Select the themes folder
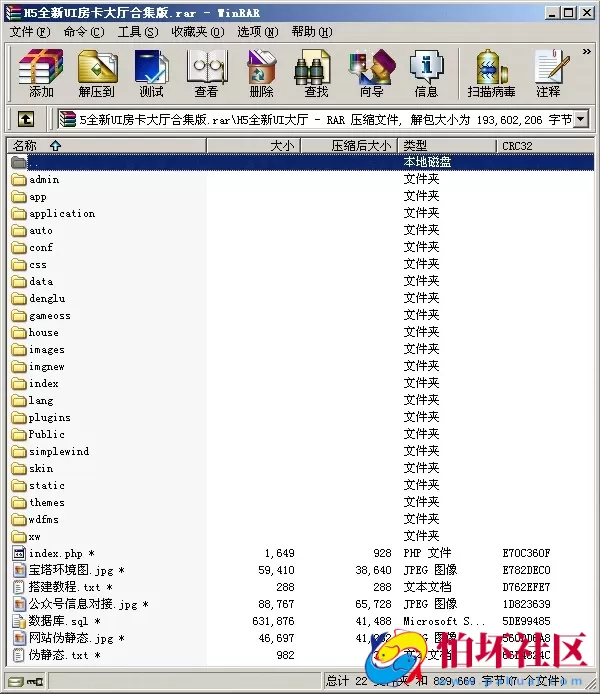Screen dimensions: 600x694 (38, 502)
